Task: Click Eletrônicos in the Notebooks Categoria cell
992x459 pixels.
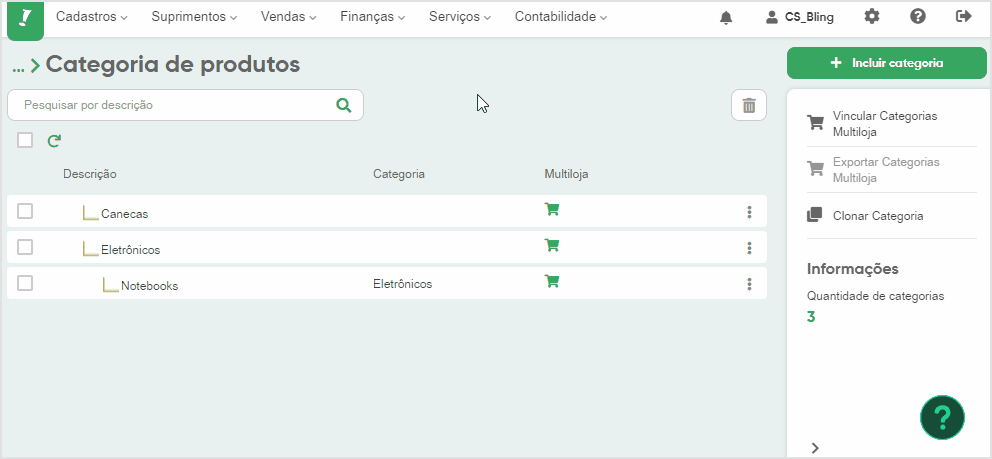Action: point(402,284)
